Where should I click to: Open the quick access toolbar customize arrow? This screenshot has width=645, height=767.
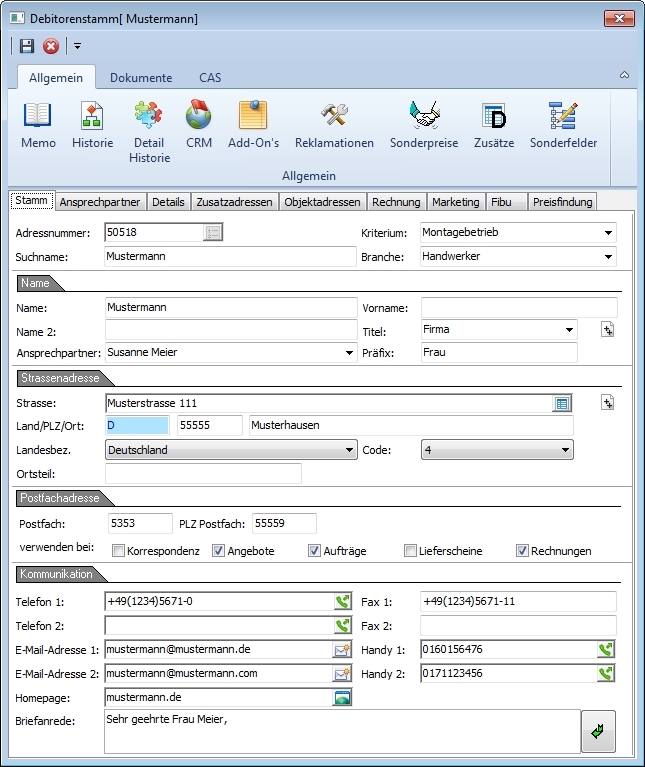click(77, 46)
